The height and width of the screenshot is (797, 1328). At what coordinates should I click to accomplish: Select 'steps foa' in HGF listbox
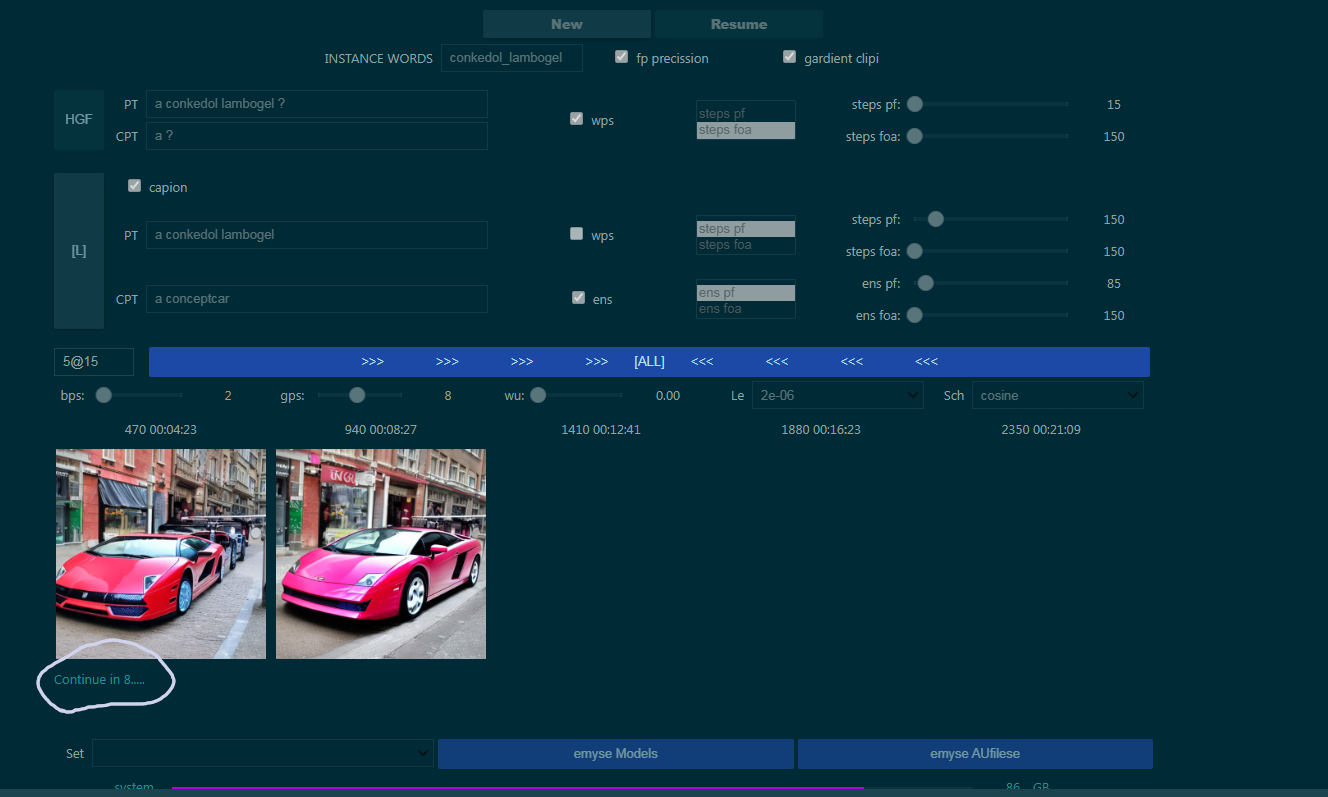pos(746,130)
